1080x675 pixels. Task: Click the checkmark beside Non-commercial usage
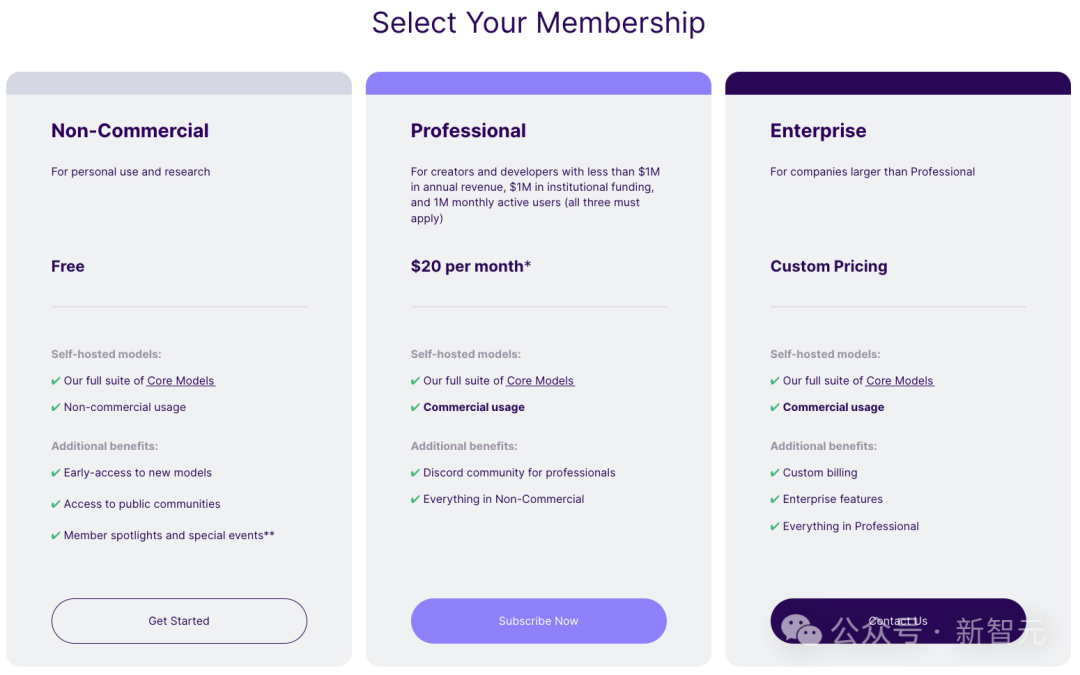point(56,407)
